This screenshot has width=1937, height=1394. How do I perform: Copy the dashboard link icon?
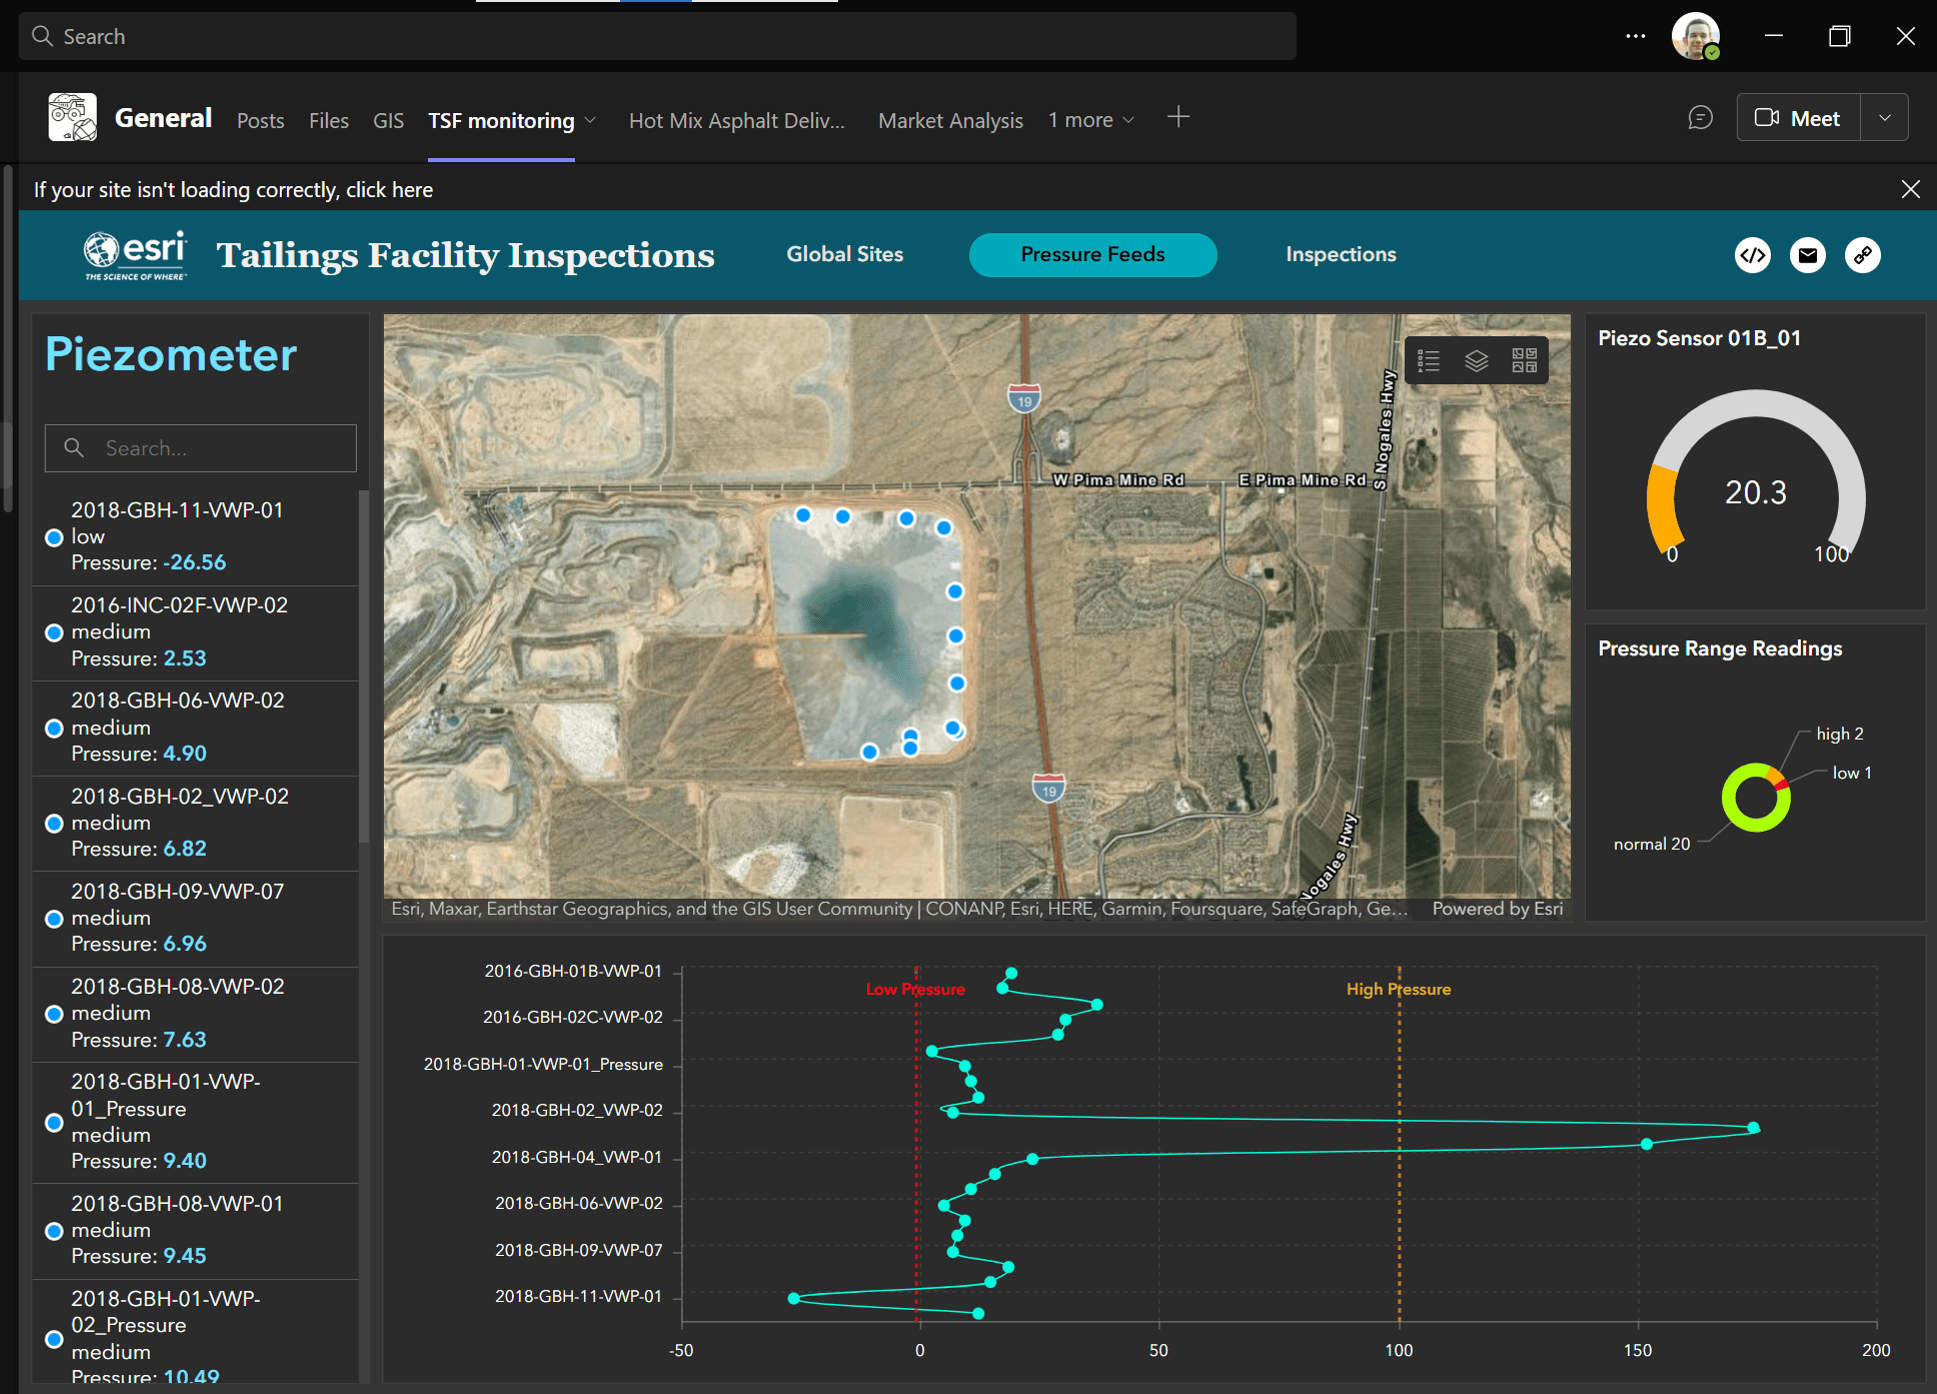tap(1862, 255)
